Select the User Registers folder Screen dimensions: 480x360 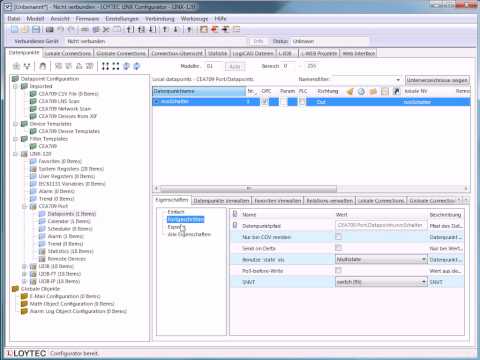click(67, 176)
